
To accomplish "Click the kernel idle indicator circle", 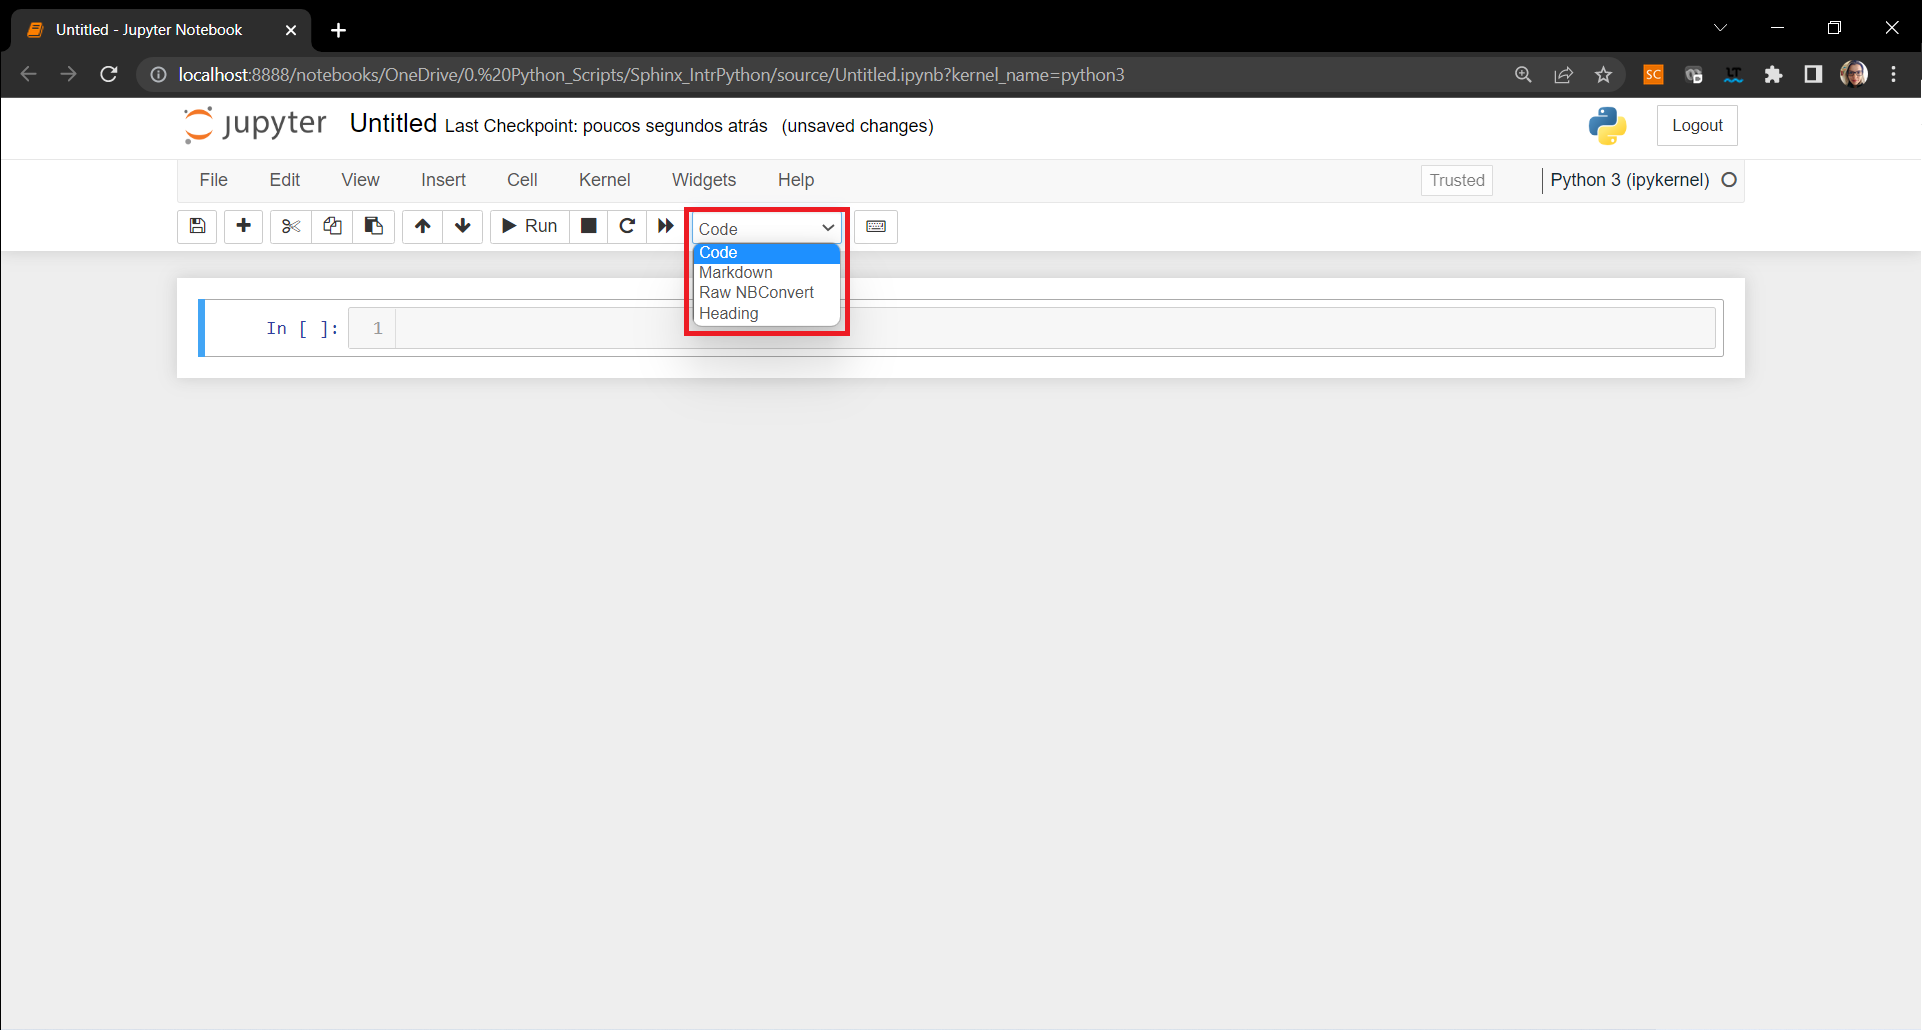I will [1729, 180].
